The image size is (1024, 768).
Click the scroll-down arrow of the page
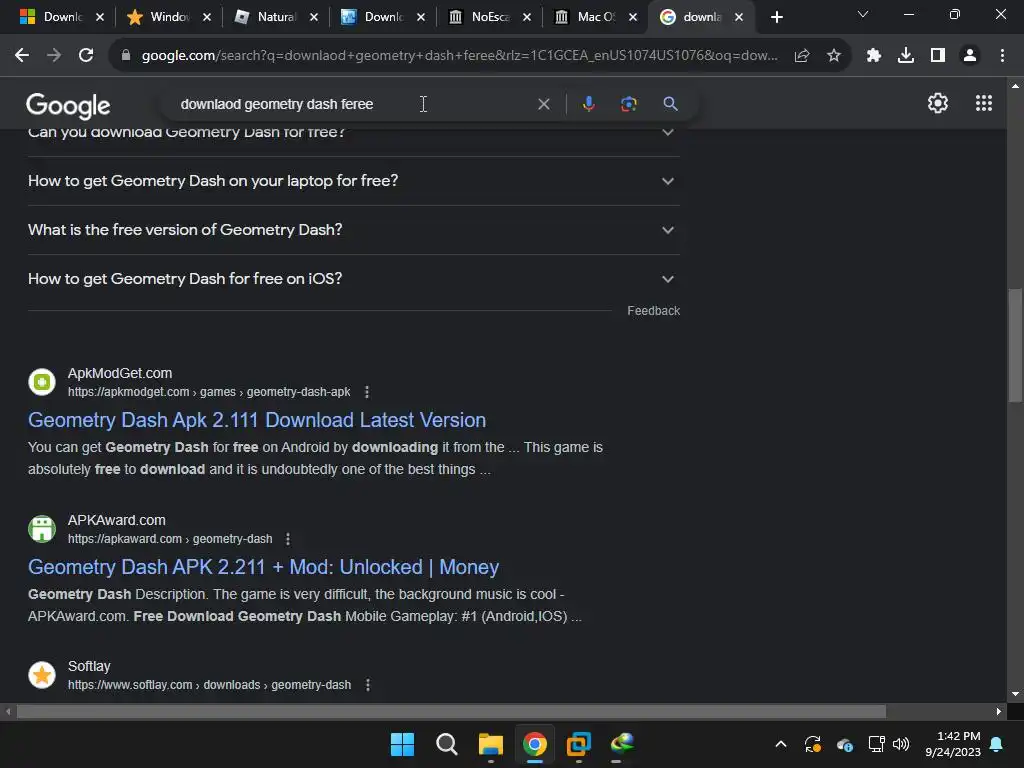[x=1016, y=694]
